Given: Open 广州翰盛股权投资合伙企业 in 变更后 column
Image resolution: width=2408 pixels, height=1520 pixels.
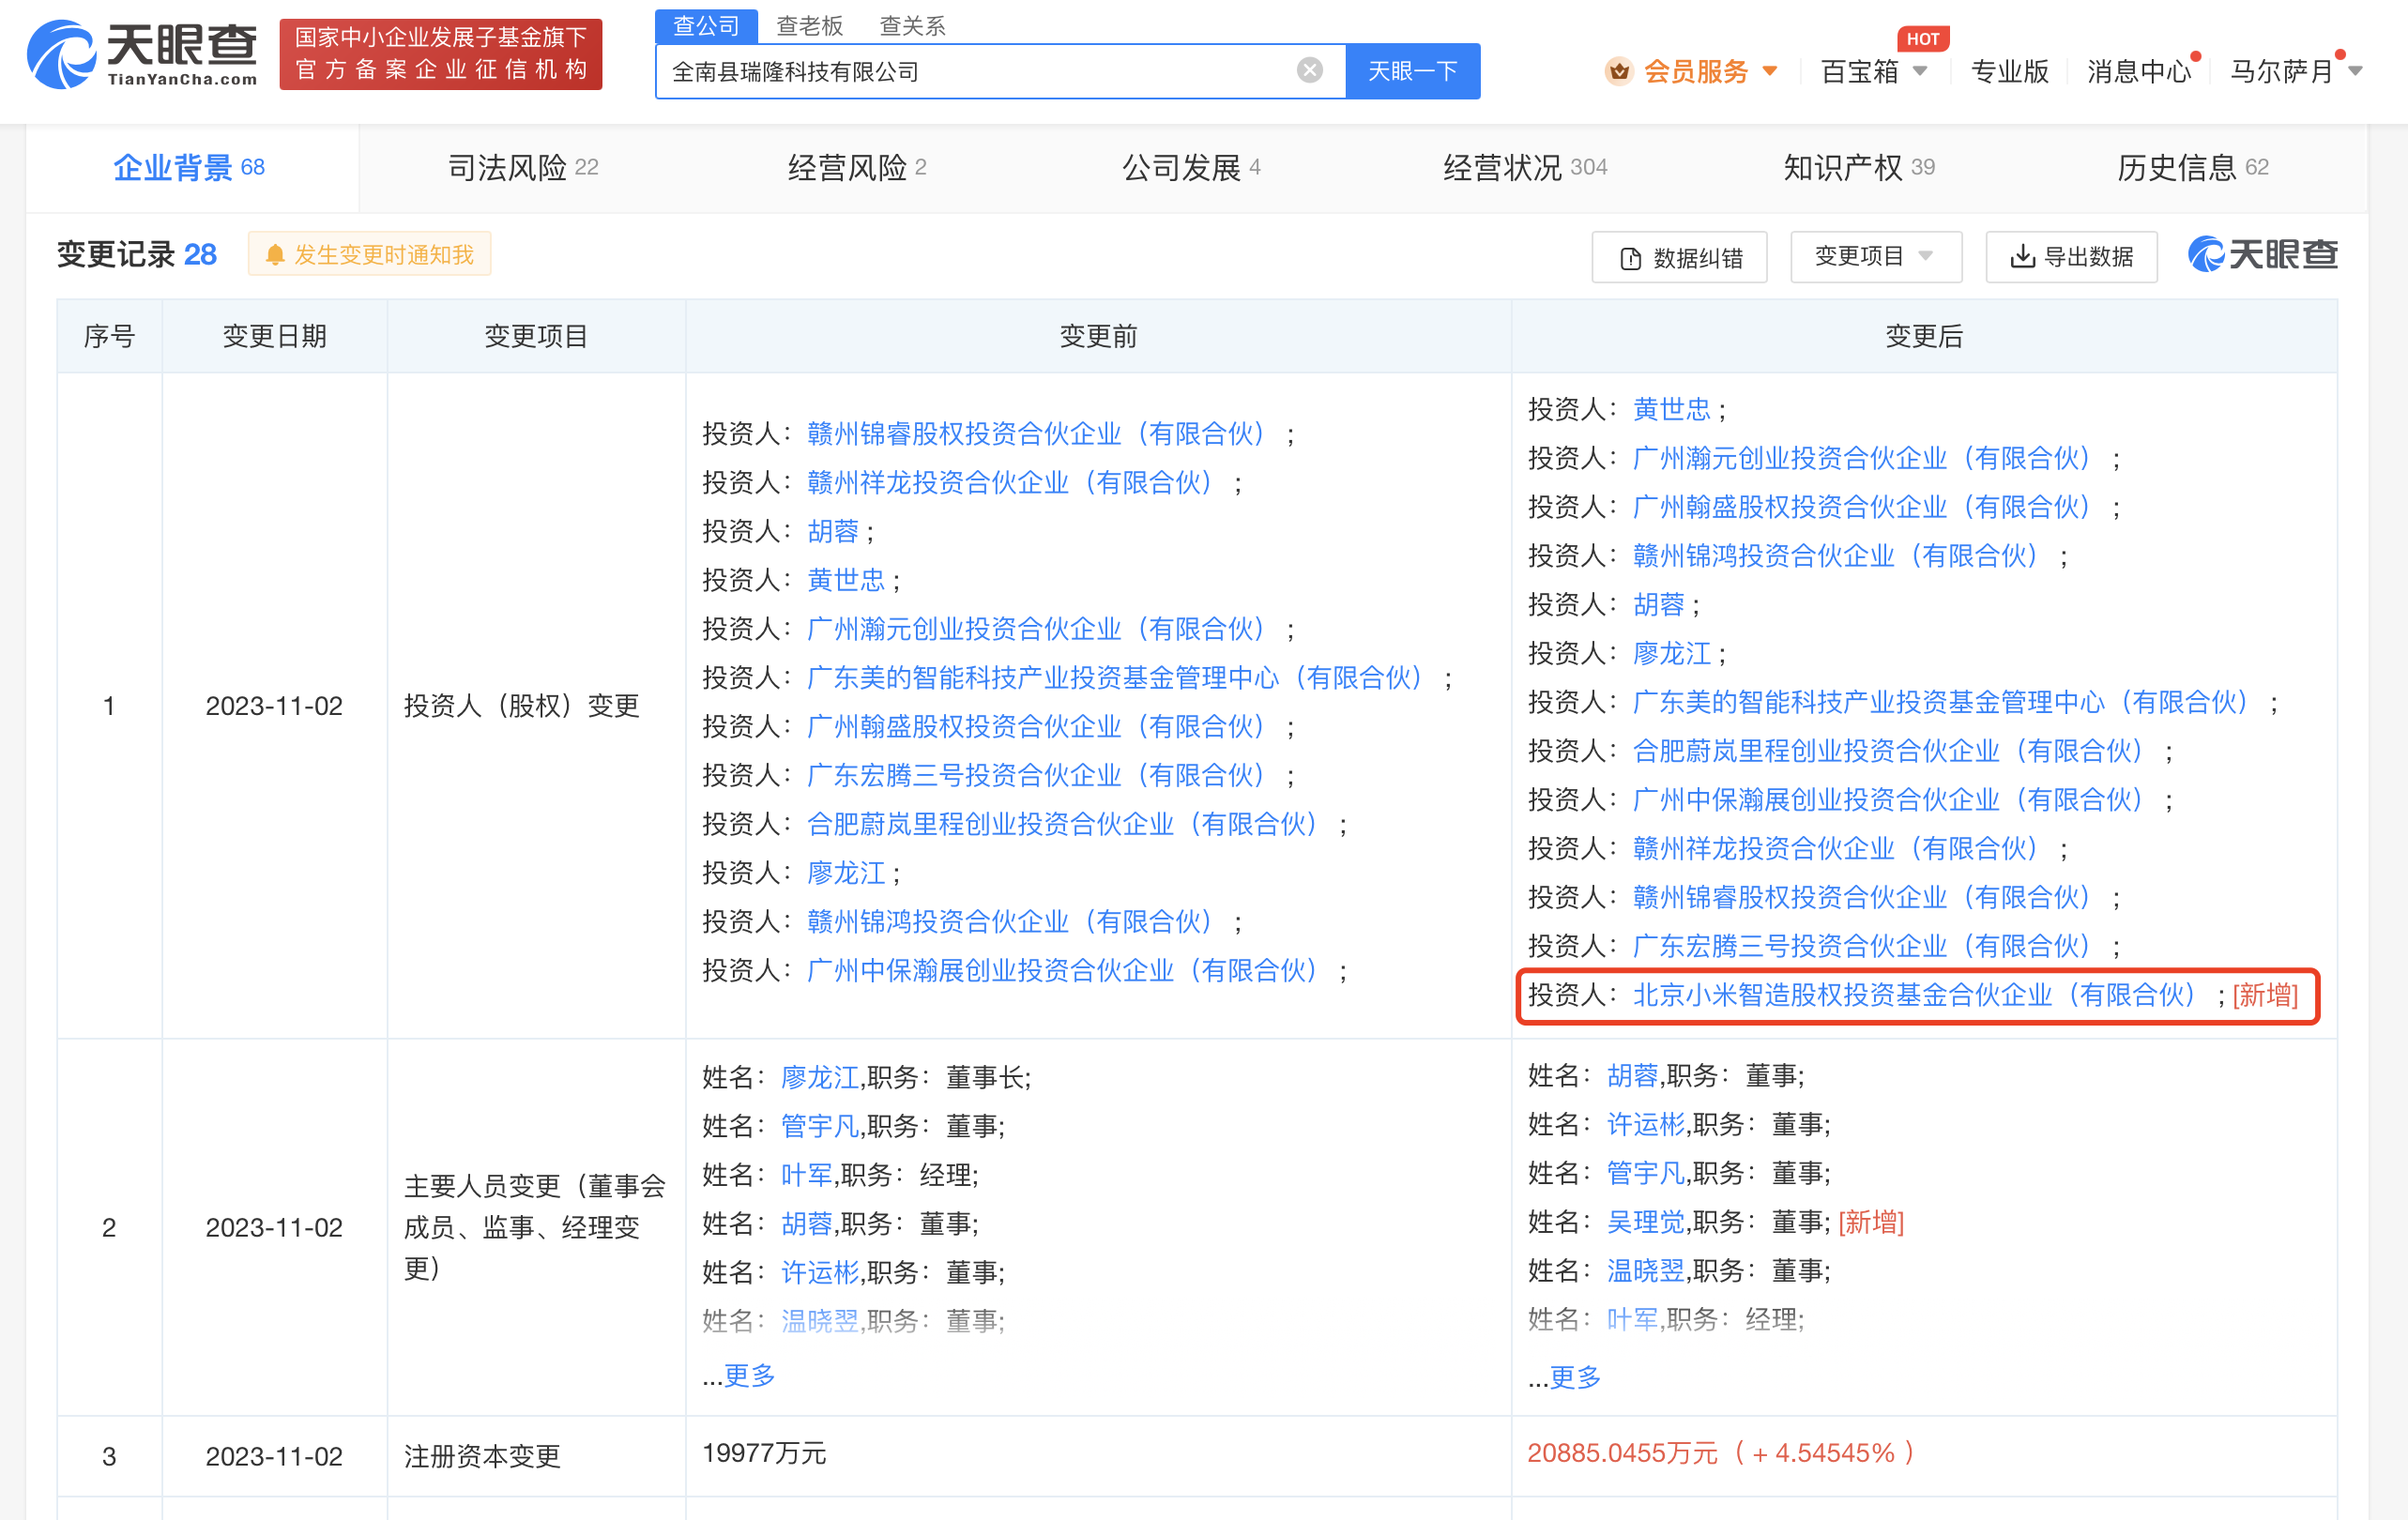Looking at the screenshot, I should tap(1863, 507).
